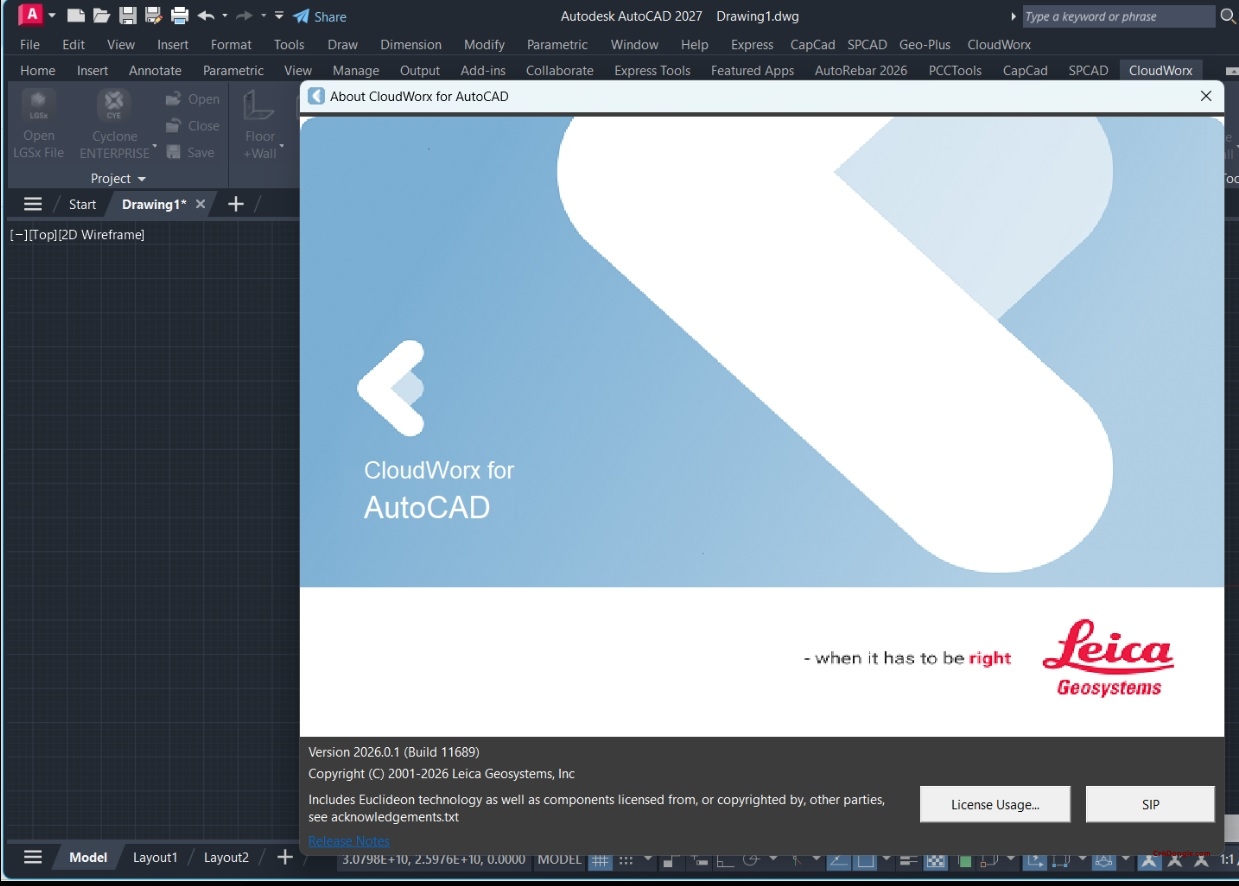Close the Drawing1 file tab
The height and width of the screenshot is (886, 1239).
[200, 204]
